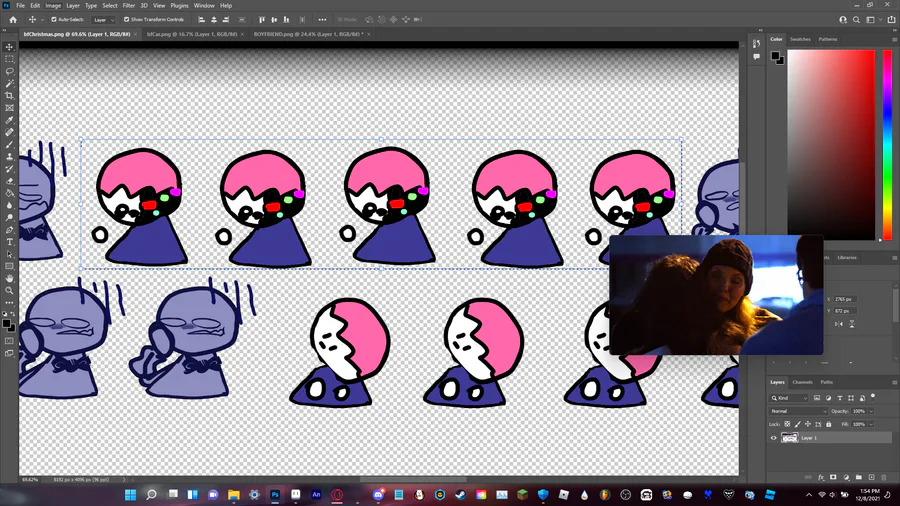Toggle lock all for layer
Screen dimensions: 900x506
[x=828, y=425]
